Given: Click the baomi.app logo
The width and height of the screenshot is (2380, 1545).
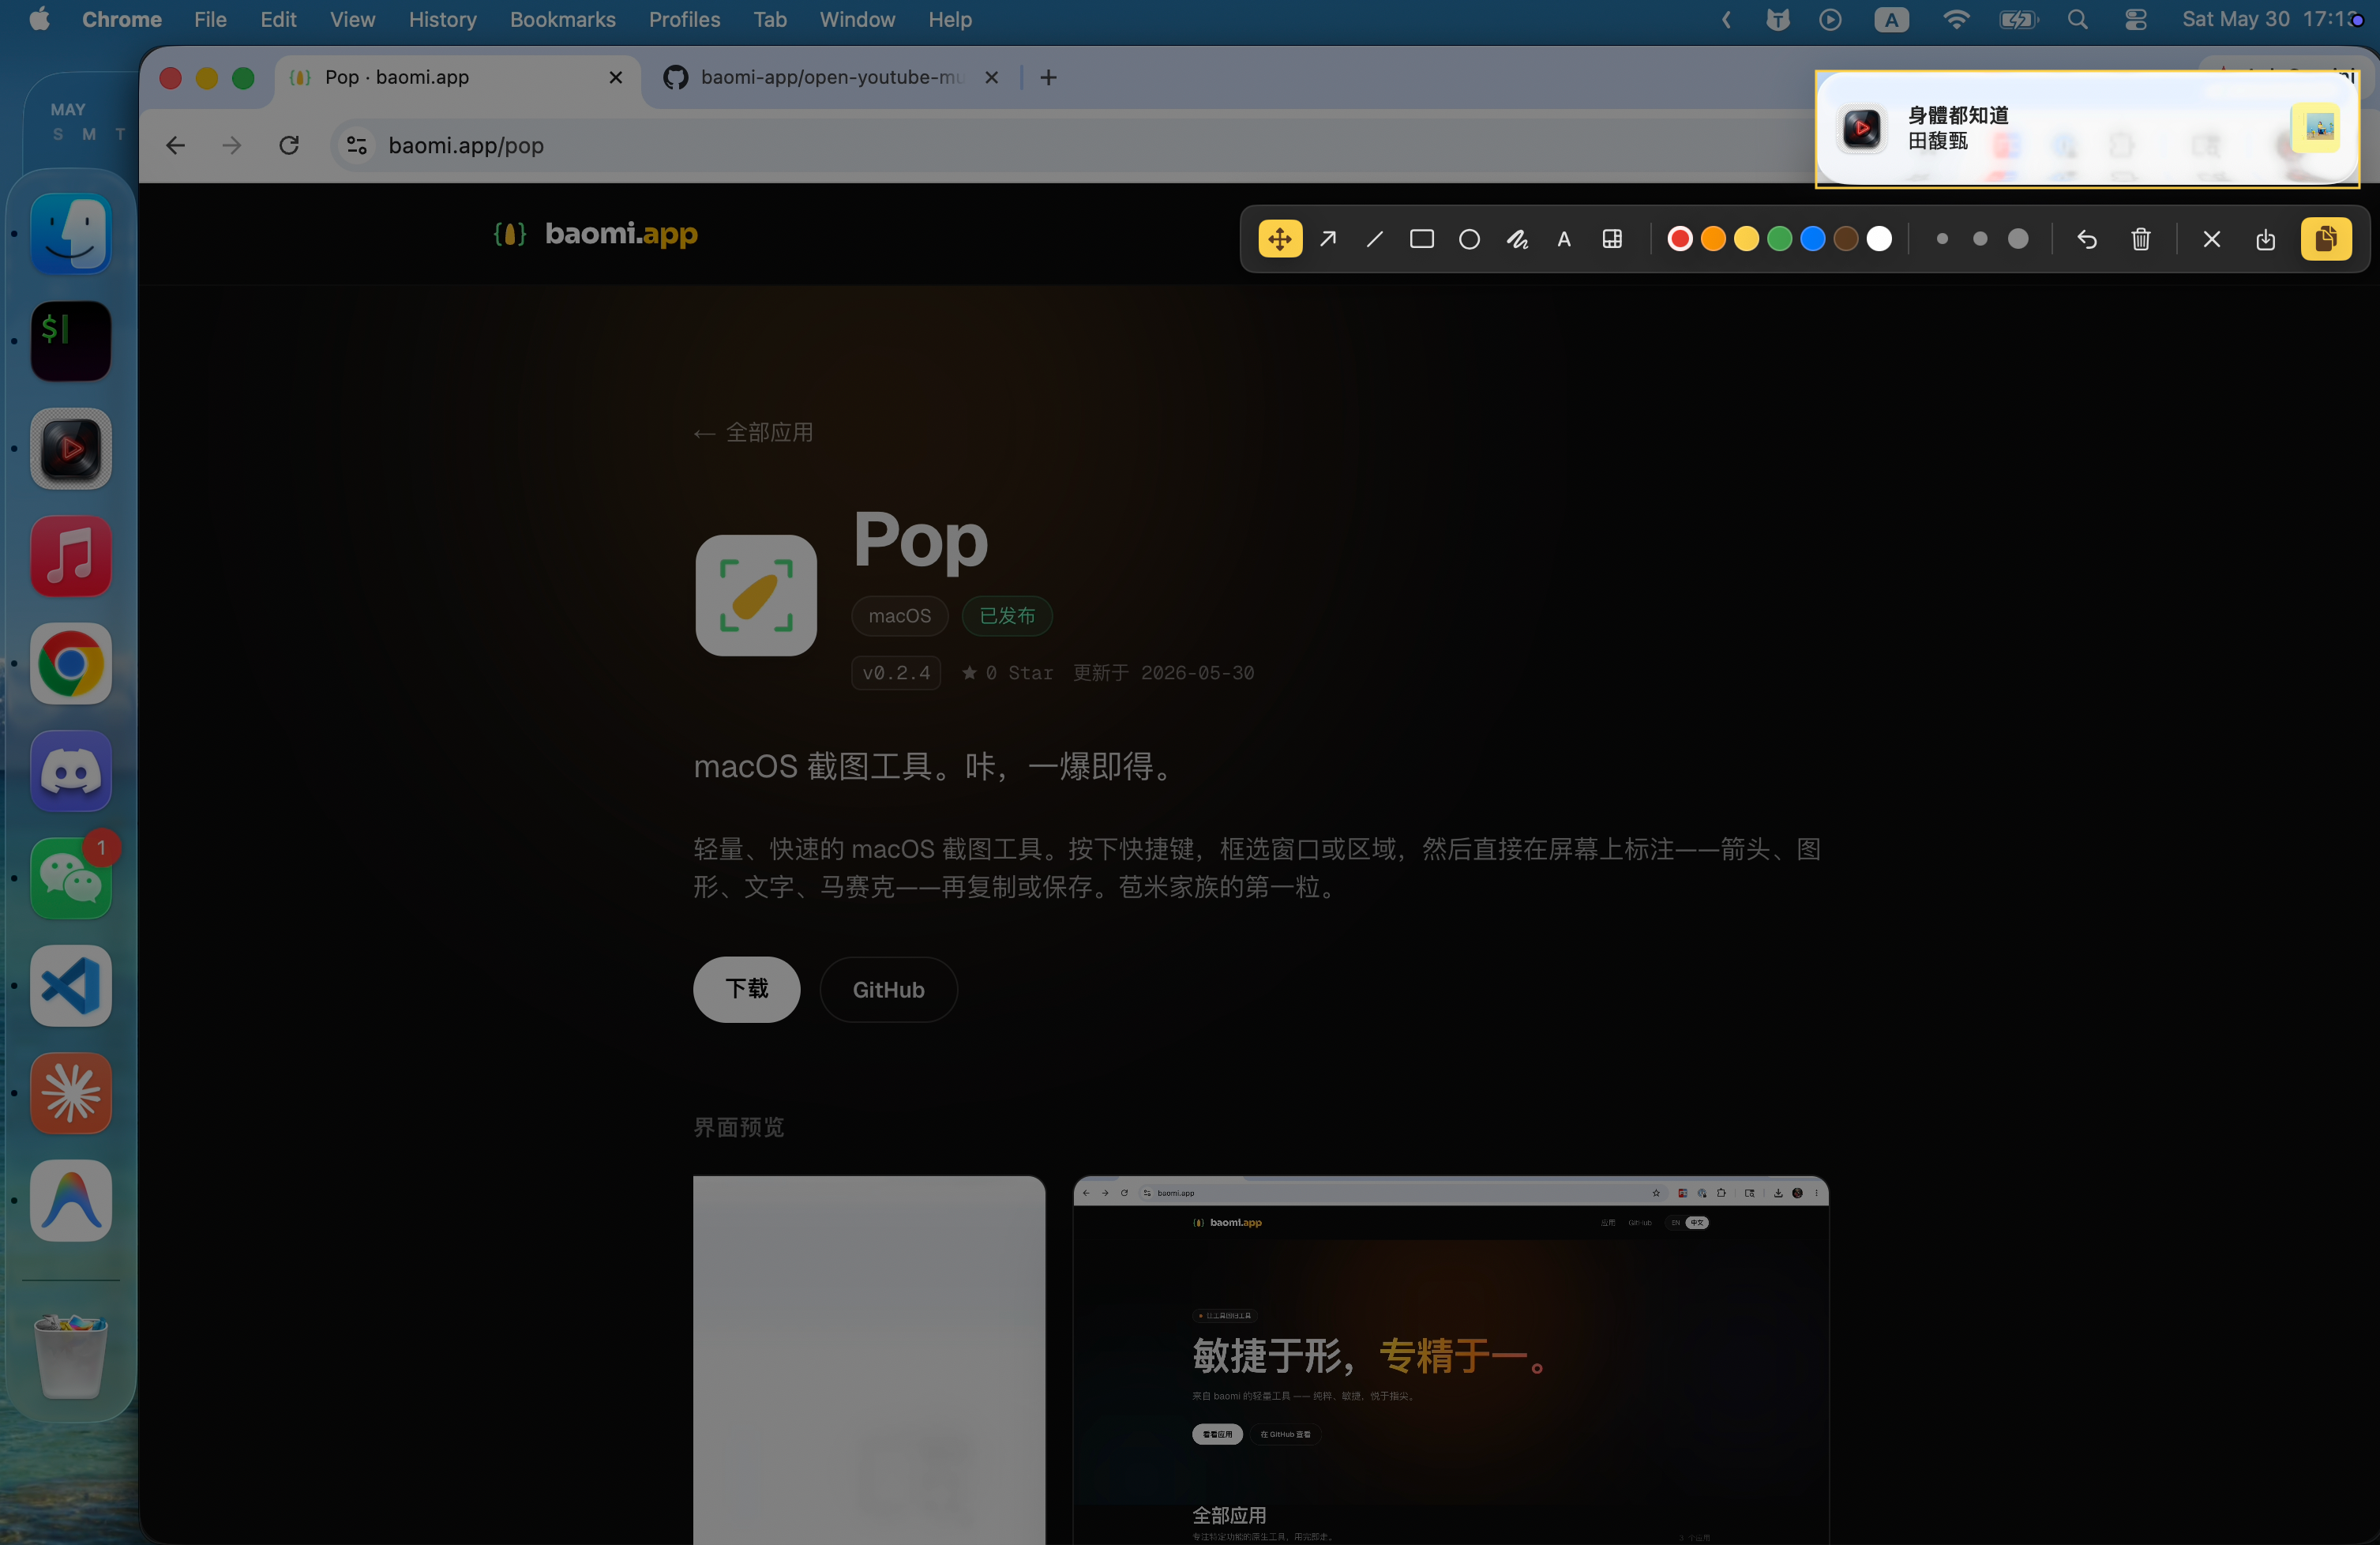Looking at the screenshot, I should [x=596, y=234].
